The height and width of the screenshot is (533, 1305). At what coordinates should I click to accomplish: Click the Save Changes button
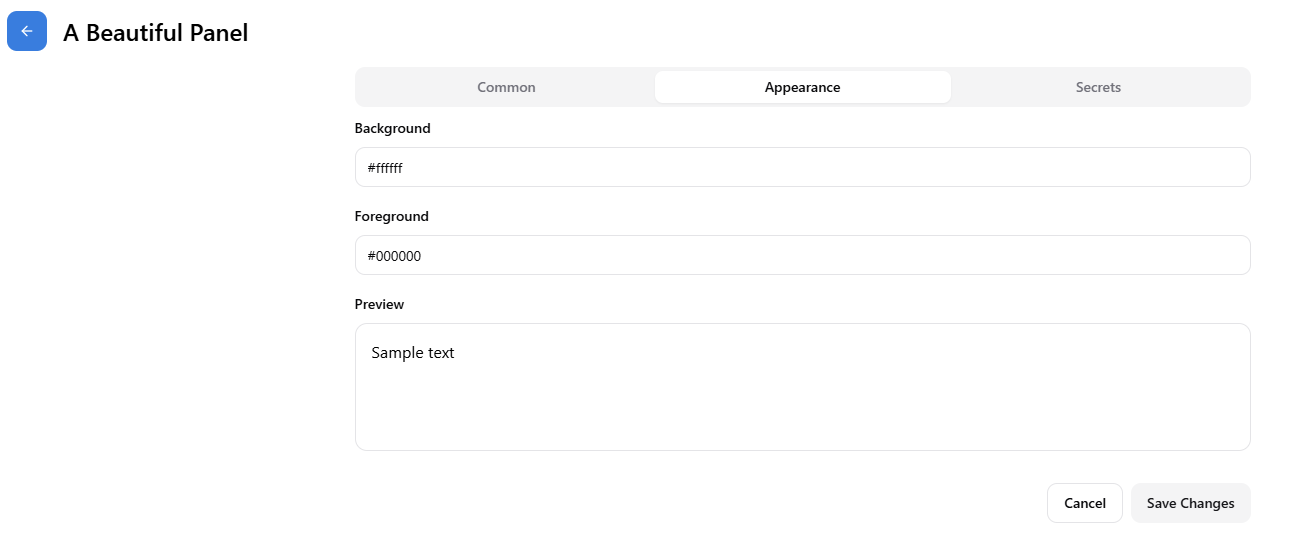point(1190,503)
